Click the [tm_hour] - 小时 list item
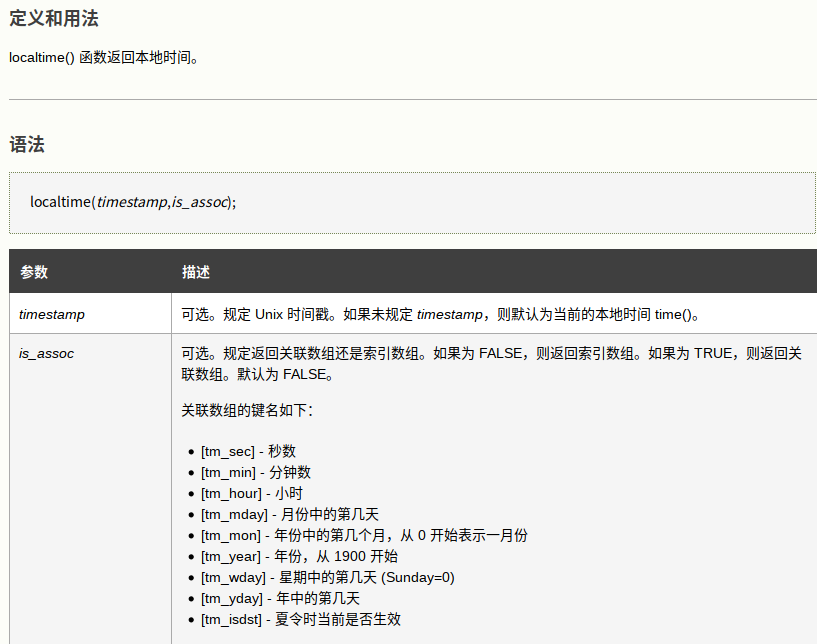The image size is (817, 644). coord(251,493)
